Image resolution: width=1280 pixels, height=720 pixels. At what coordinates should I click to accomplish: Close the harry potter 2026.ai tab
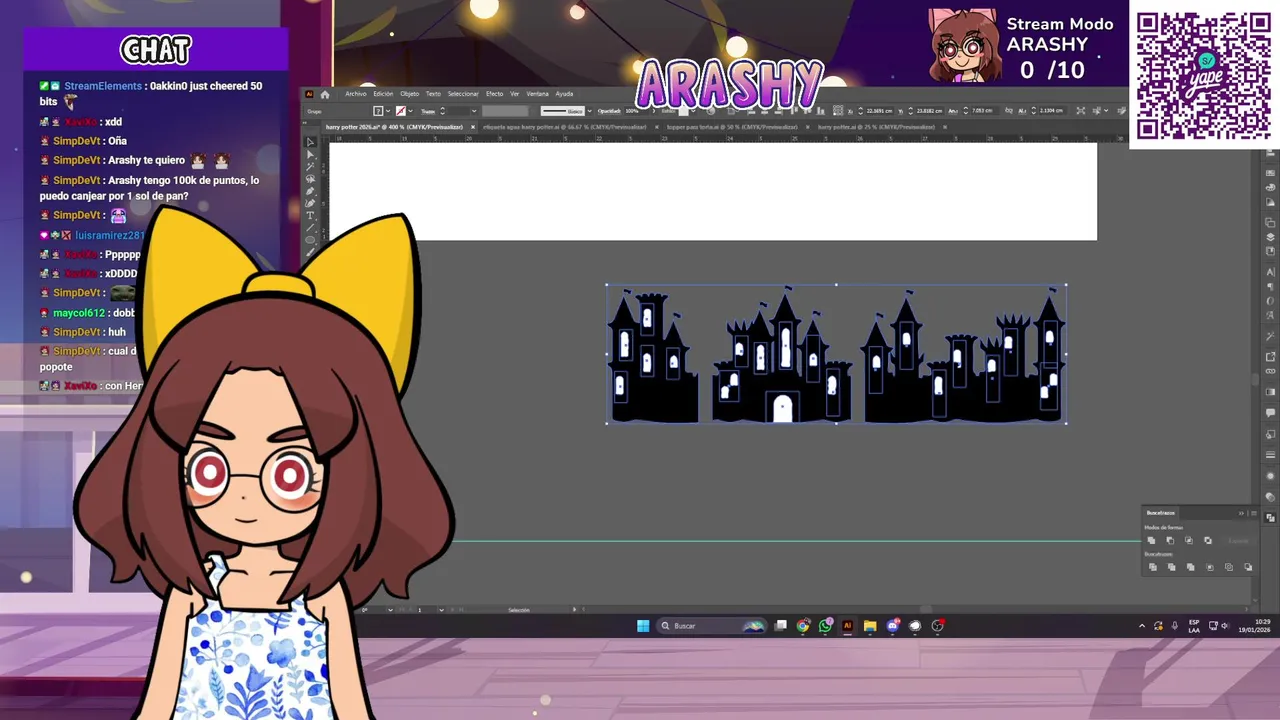coord(473,127)
